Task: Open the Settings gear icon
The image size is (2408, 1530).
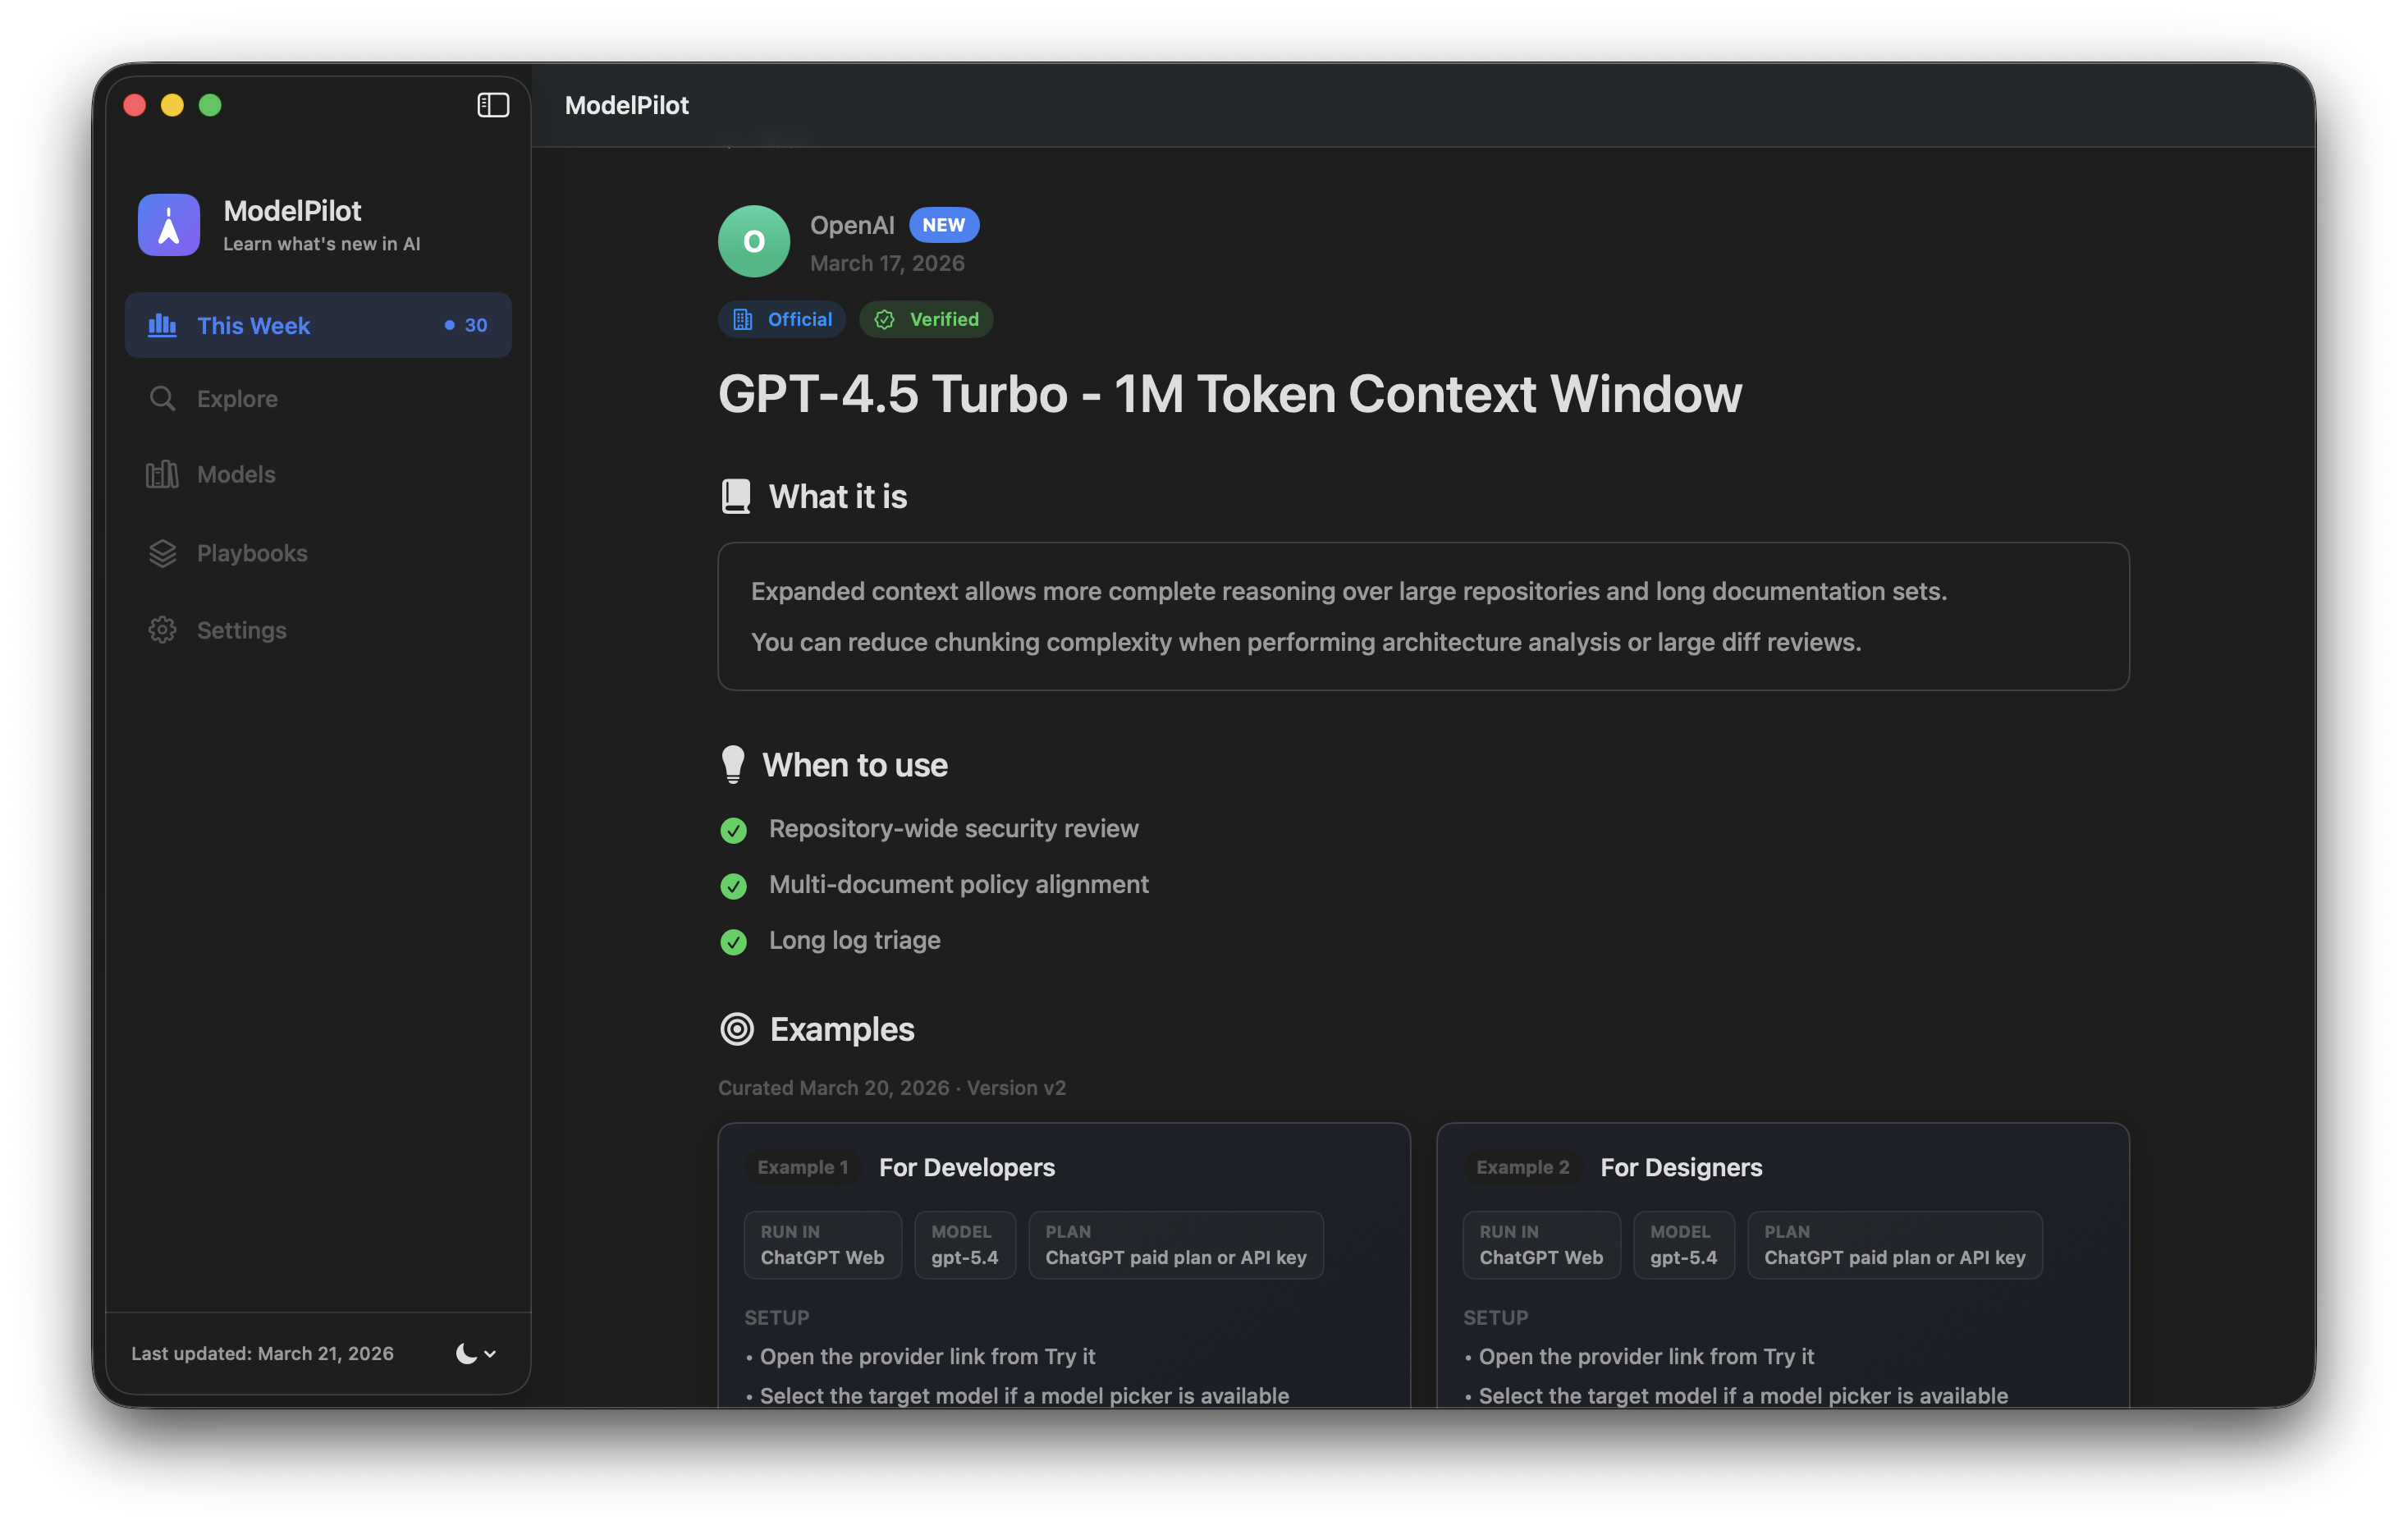Action: 162,629
